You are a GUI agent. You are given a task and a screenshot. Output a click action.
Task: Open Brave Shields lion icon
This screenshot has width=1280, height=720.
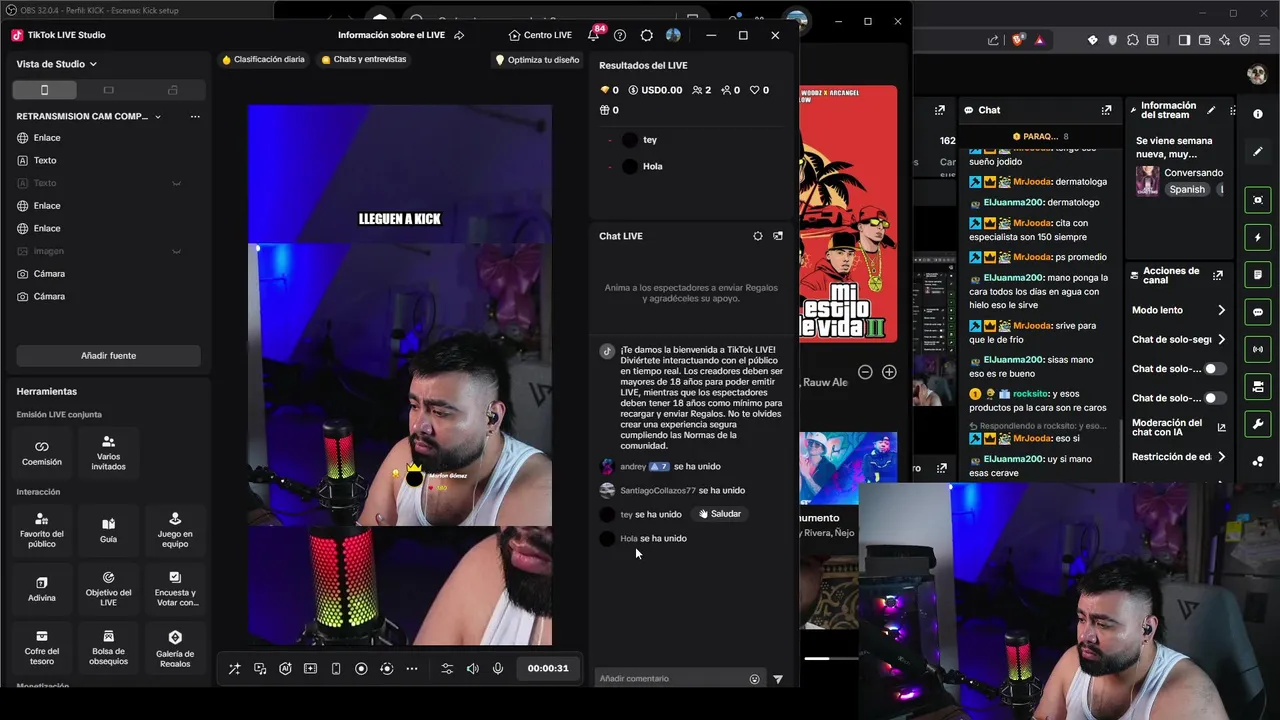(1019, 40)
